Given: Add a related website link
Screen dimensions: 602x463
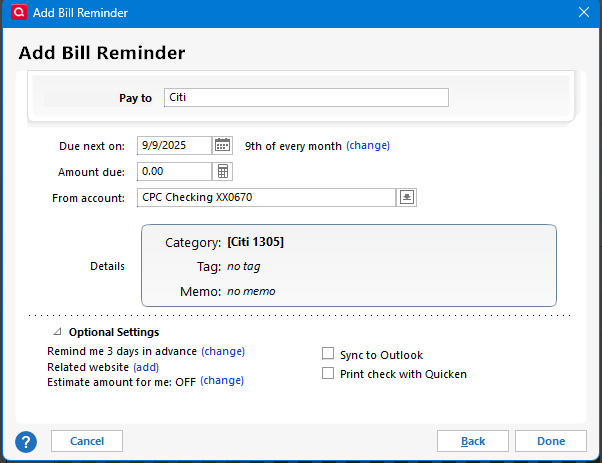Looking at the screenshot, I should pyautogui.click(x=146, y=367).
